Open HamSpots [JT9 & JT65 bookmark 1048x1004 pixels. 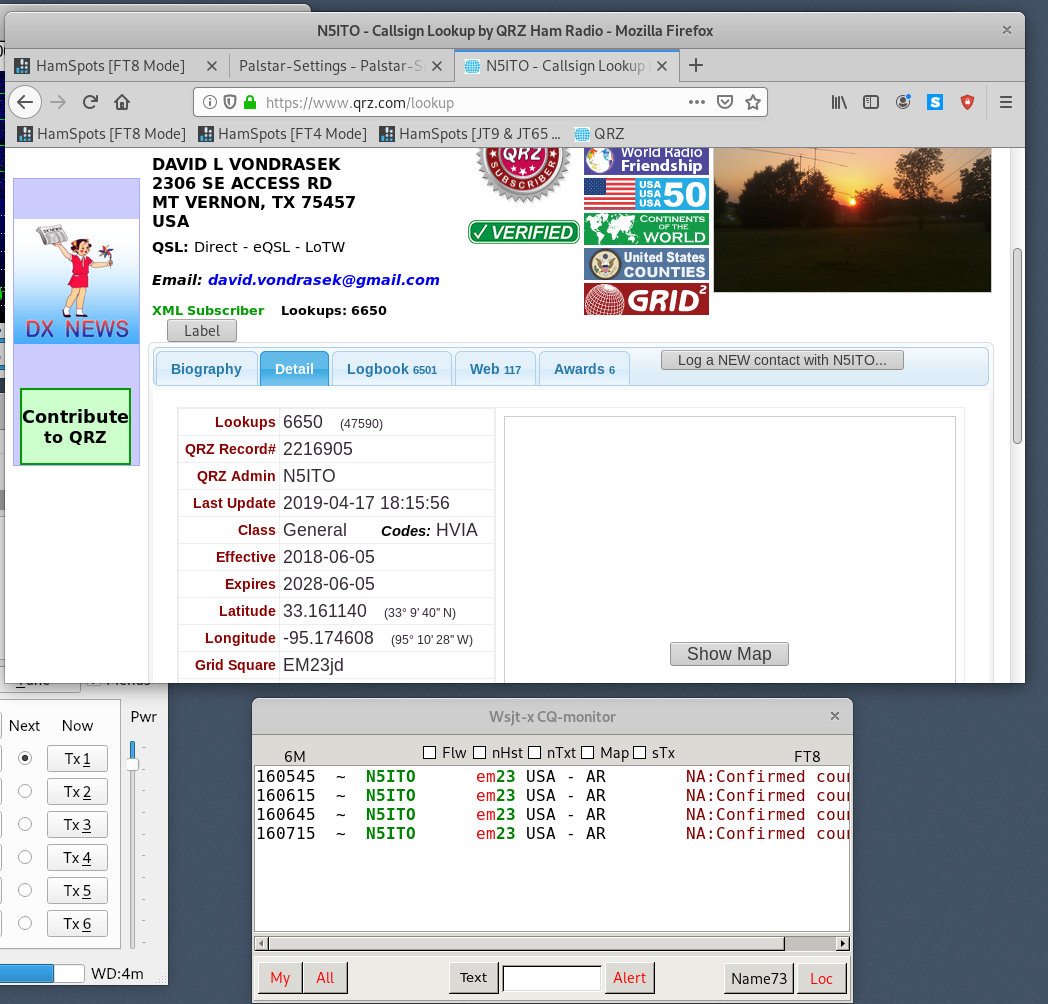coord(470,134)
